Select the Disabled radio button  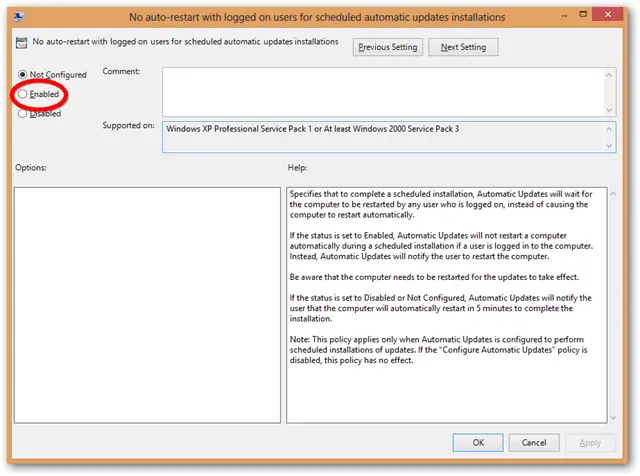(x=22, y=114)
